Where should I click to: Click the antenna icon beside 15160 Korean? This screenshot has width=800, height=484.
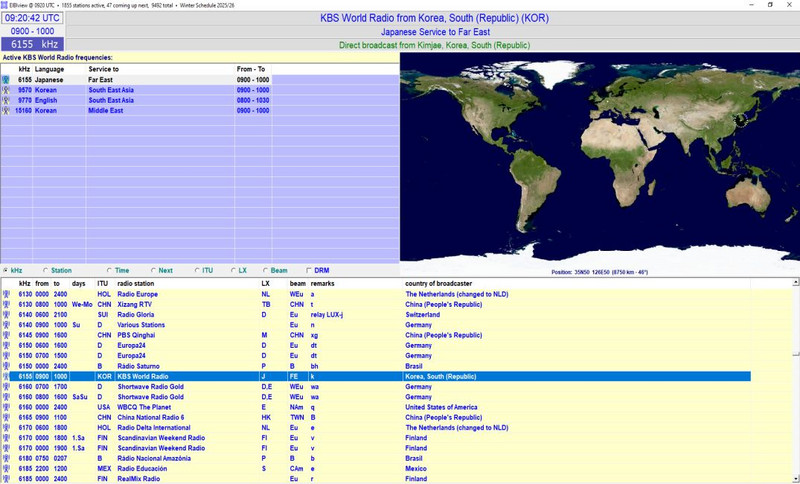[7, 109]
